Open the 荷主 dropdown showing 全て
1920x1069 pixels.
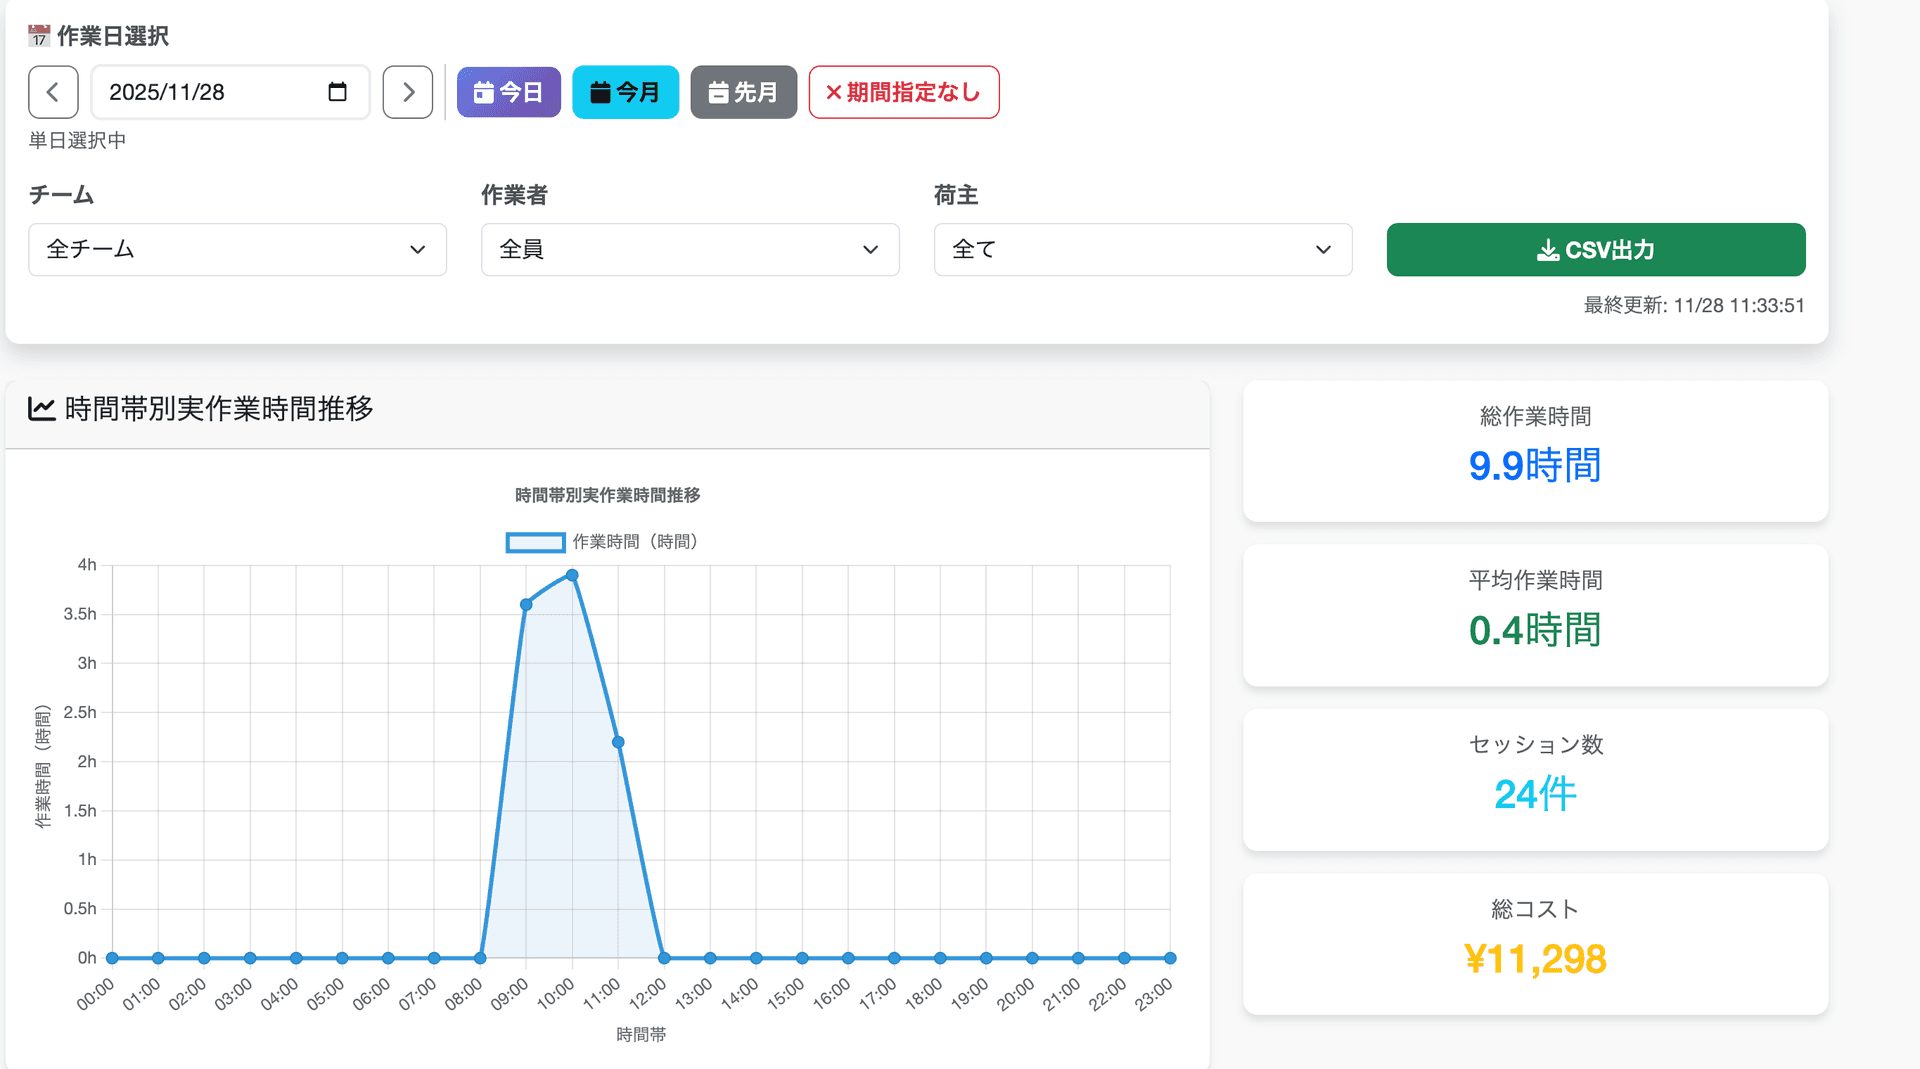click(x=1143, y=249)
